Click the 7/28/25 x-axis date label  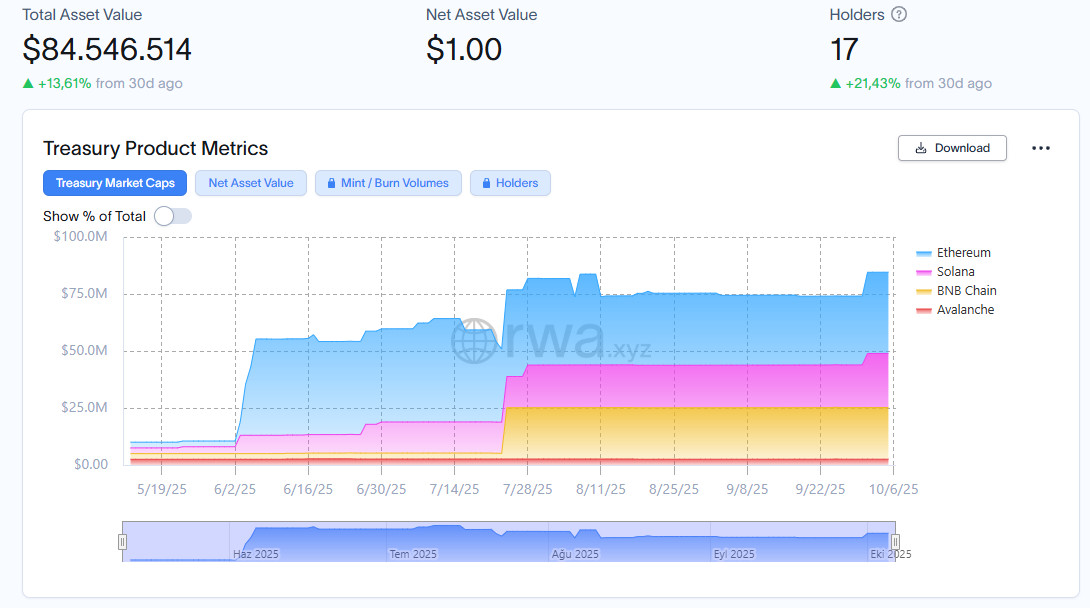pyautogui.click(x=527, y=489)
